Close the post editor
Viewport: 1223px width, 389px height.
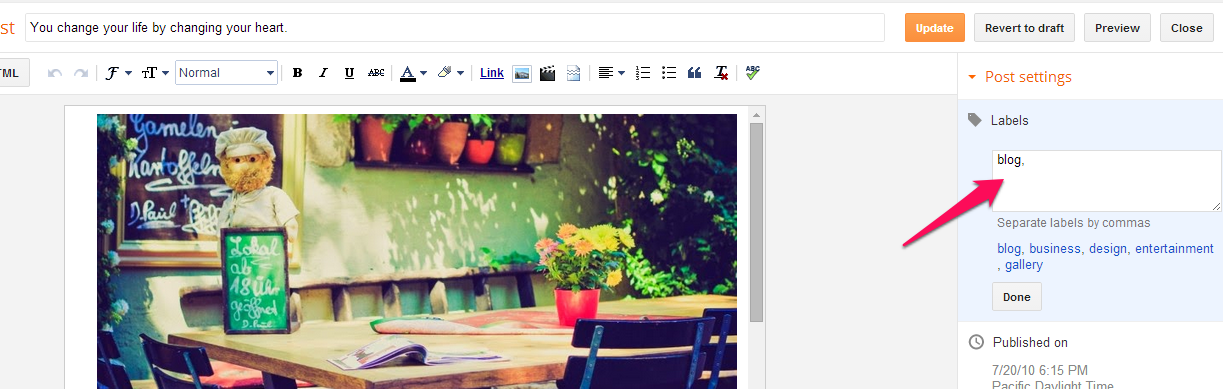coord(1187,28)
